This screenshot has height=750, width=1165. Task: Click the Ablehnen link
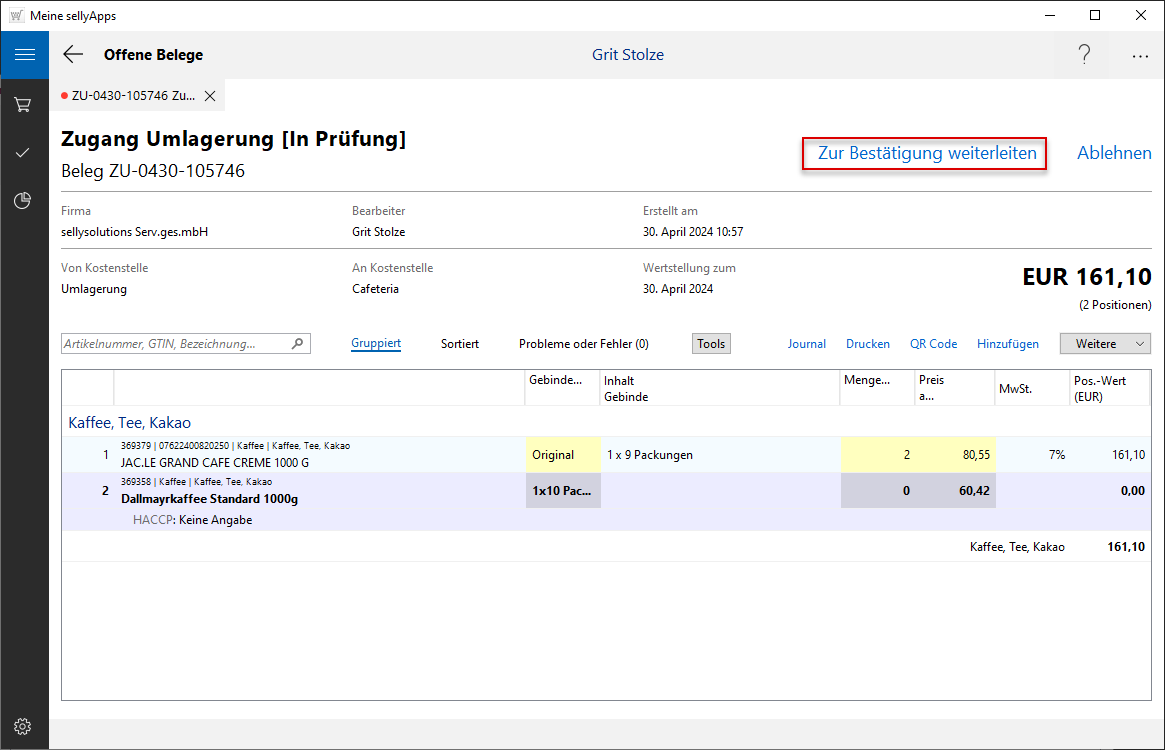point(1114,153)
